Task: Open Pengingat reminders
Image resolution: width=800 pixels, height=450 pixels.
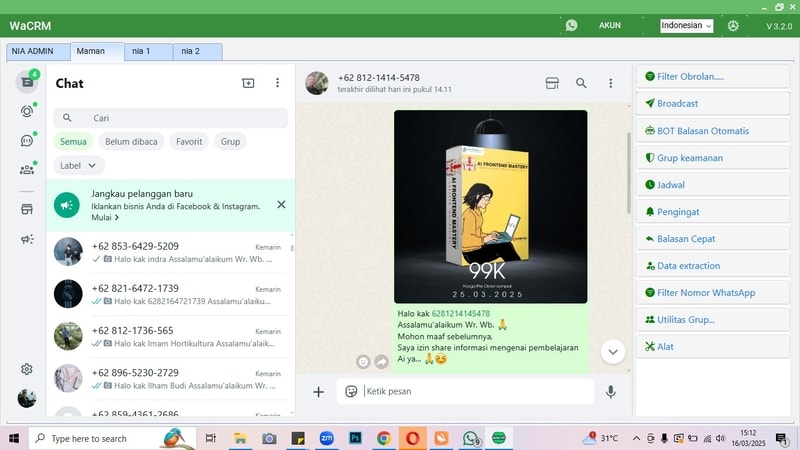Action: 713,212
